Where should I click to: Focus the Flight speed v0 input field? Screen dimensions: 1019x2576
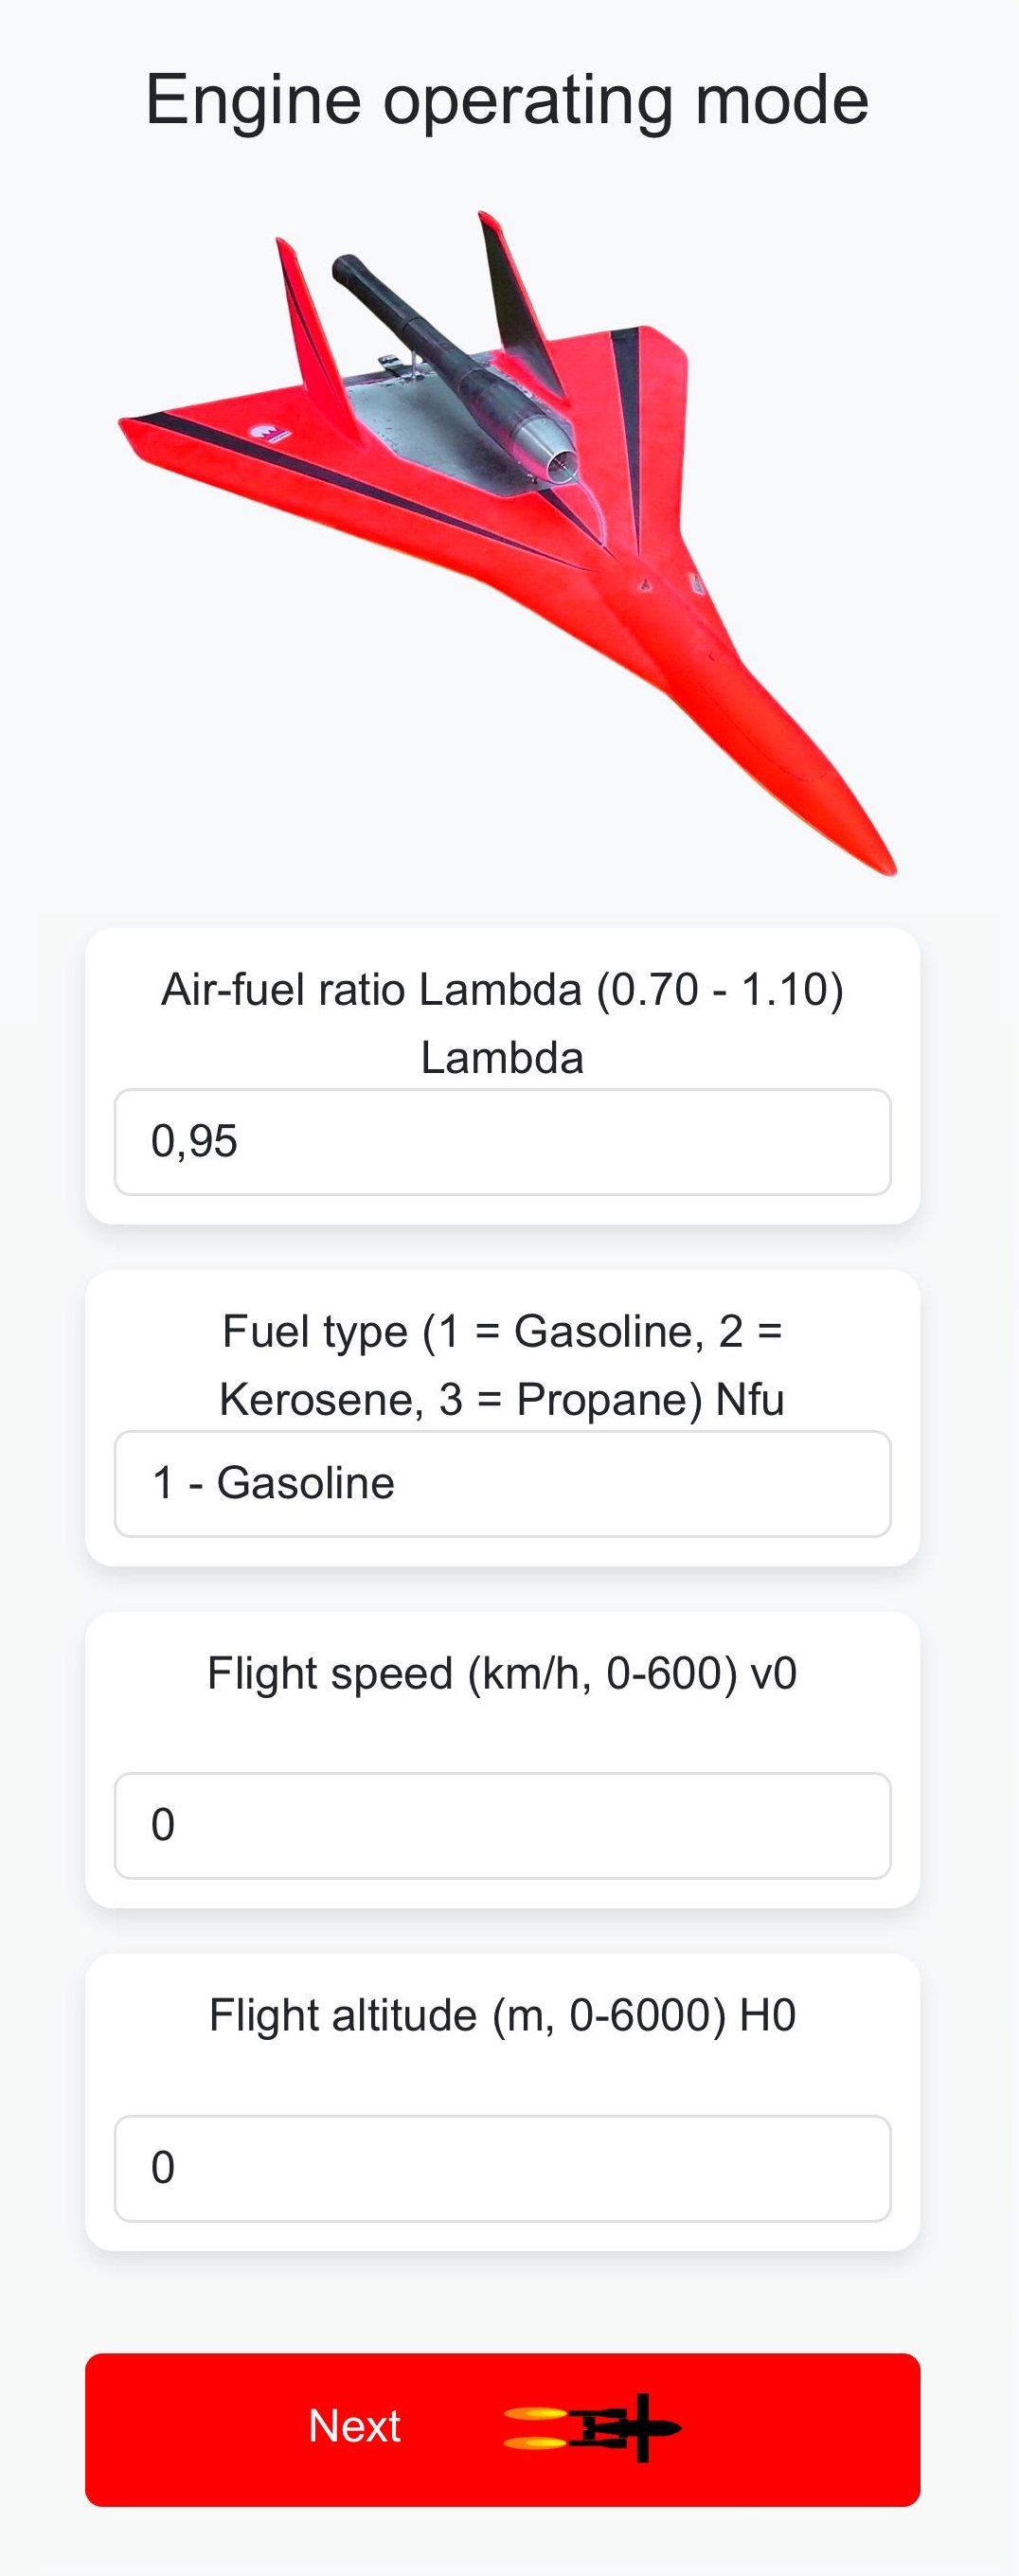pos(502,1826)
